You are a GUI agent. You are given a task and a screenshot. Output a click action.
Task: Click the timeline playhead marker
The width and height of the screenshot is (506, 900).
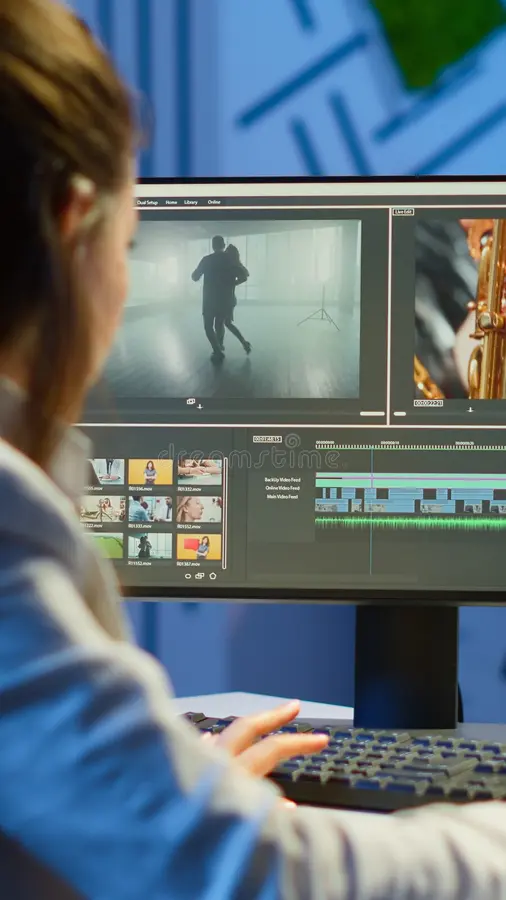coord(371,511)
